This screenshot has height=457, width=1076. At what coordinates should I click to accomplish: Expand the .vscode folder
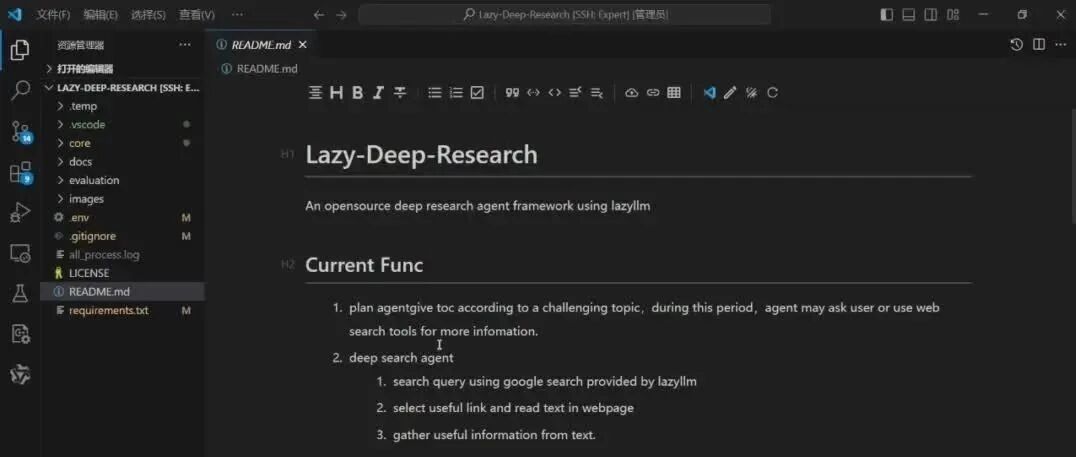122,125
